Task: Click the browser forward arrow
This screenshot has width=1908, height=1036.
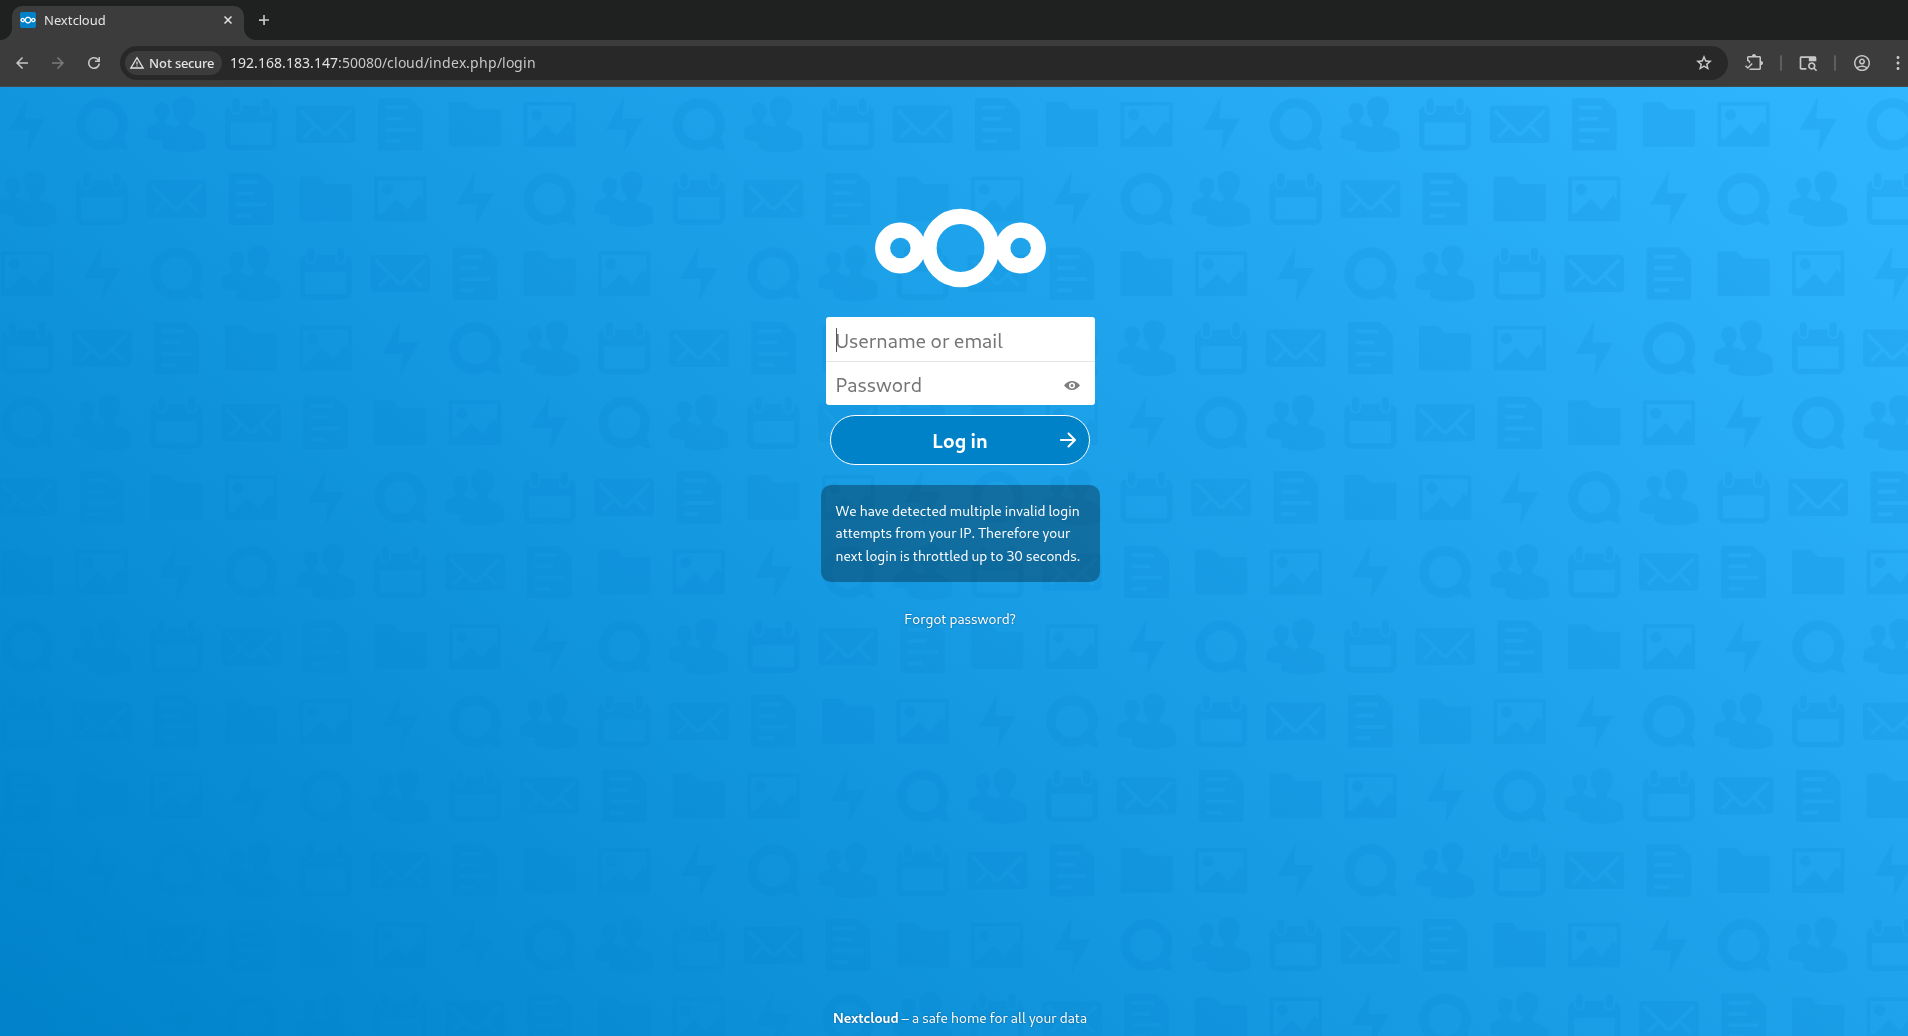Action: coord(58,63)
